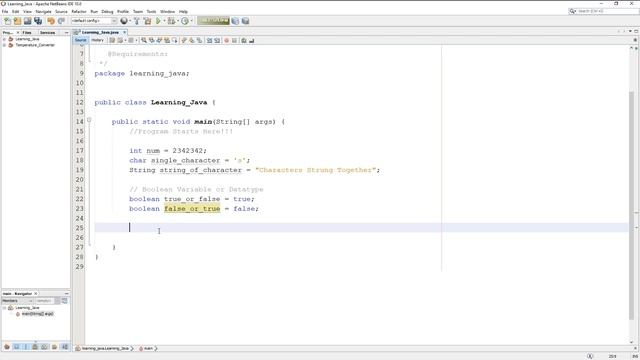640x360 pixels.
Task: Click the Shift Line Left icon
Action: coord(209,40)
